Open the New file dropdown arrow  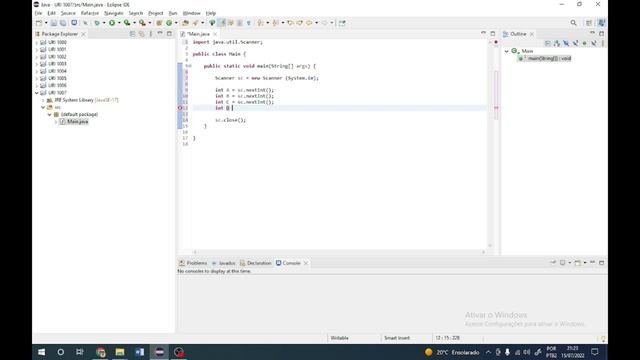pyautogui.click(x=46, y=23)
